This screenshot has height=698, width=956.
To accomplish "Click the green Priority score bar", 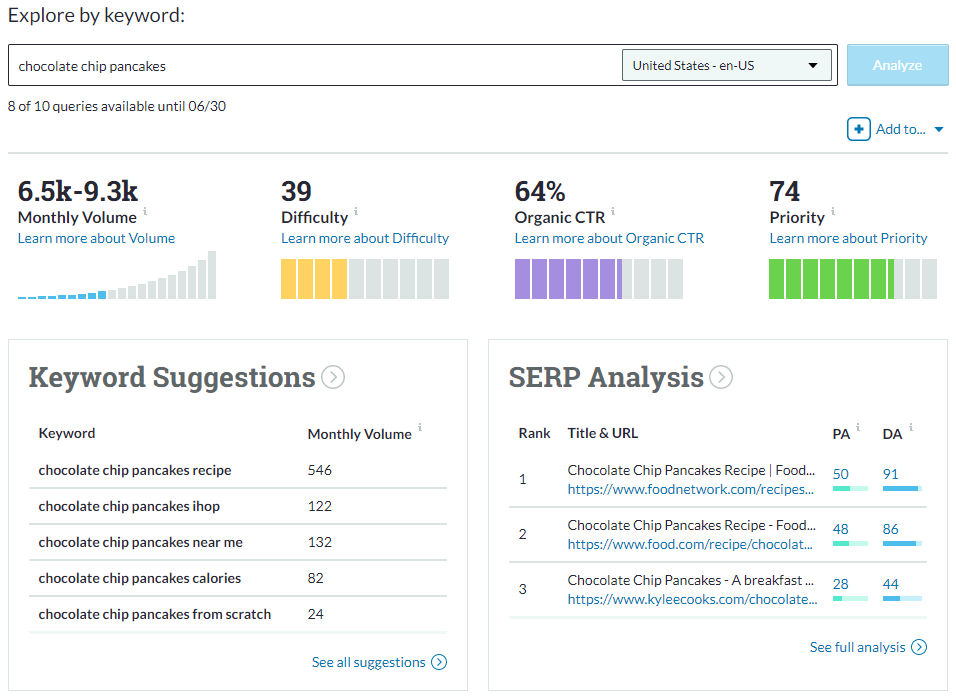I will pos(852,279).
